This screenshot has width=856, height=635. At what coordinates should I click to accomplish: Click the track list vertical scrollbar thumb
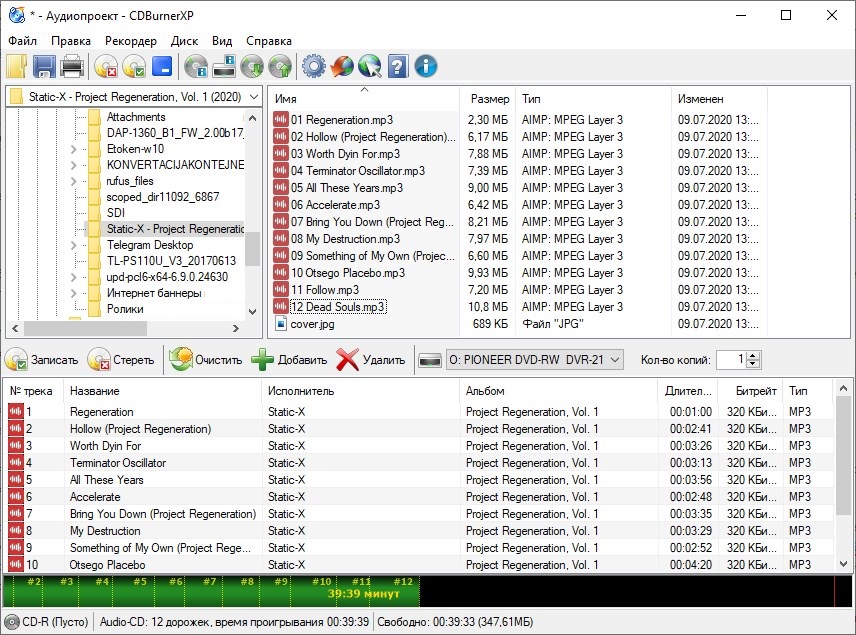(843, 456)
